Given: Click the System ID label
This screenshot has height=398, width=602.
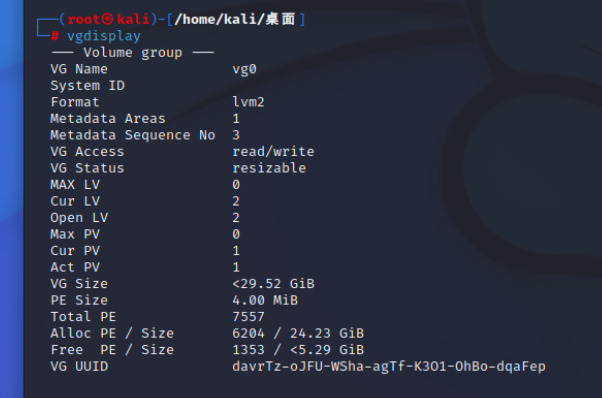Looking at the screenshot, I should (88, 86).
